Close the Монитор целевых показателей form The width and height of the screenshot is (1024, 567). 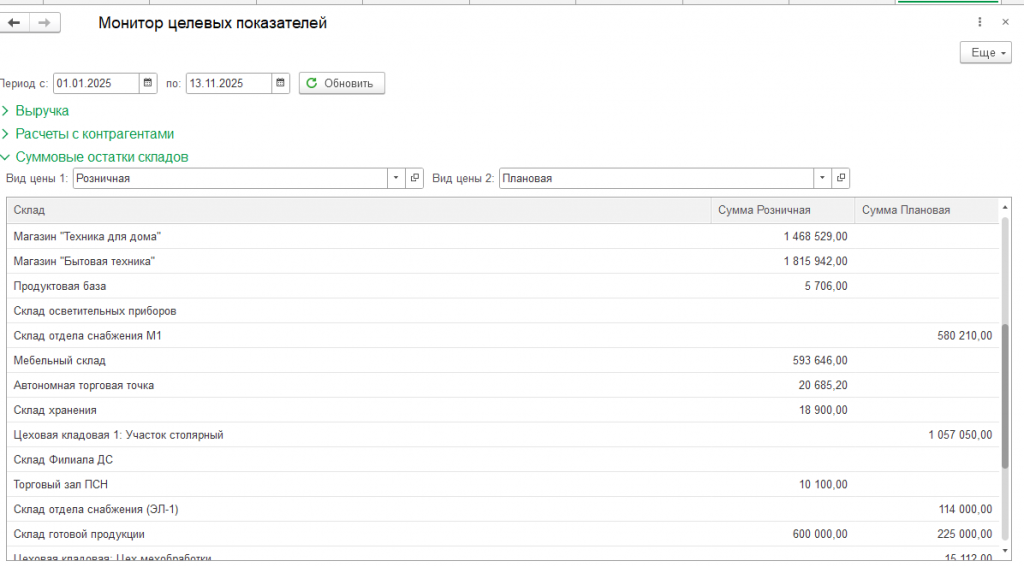(x=1005, y=22)
